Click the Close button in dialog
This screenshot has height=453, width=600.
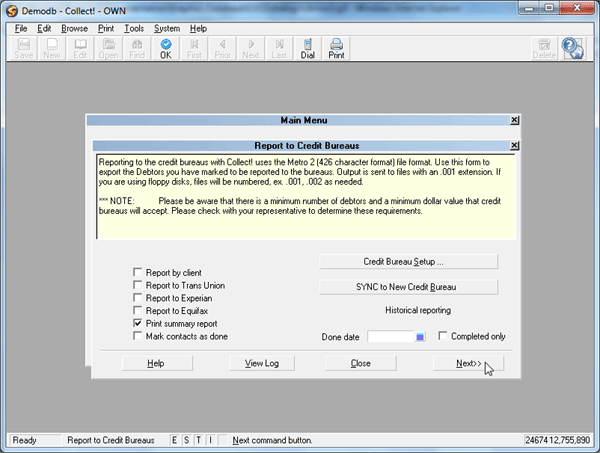(x=360, y=363)
